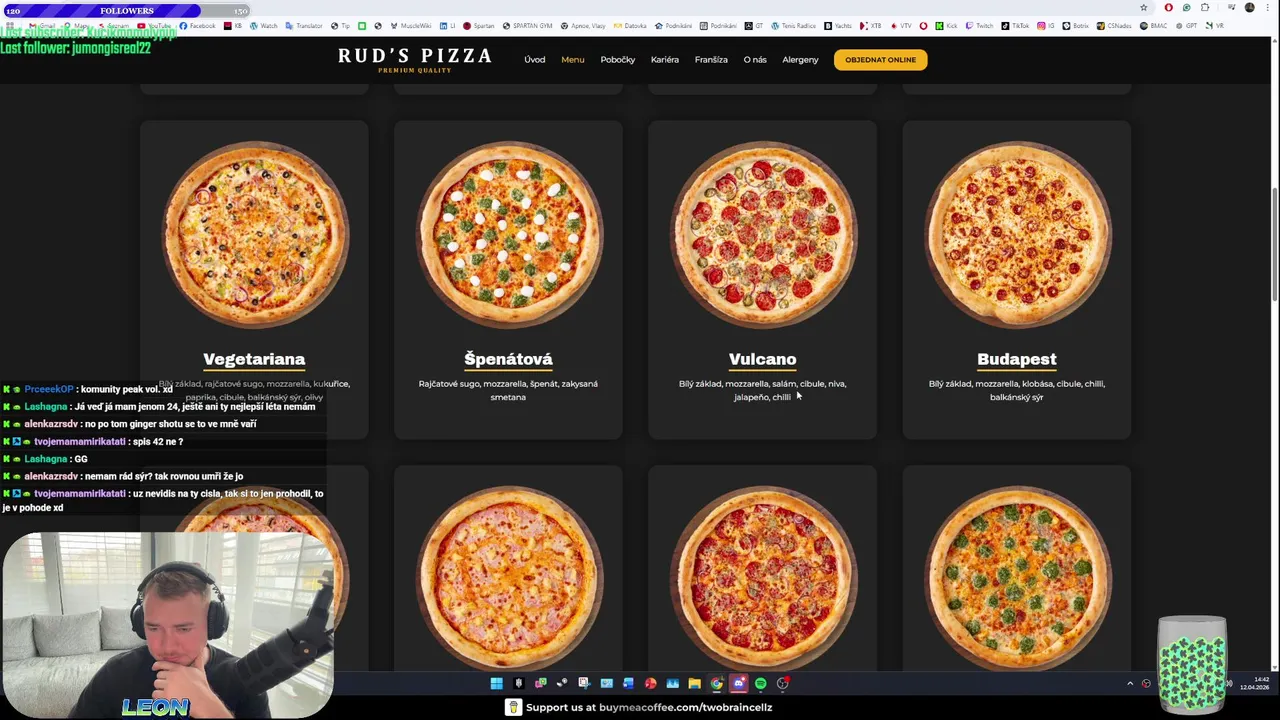
Task: Open Spotify from the taskbar
Action: click(x=760, y=684)
